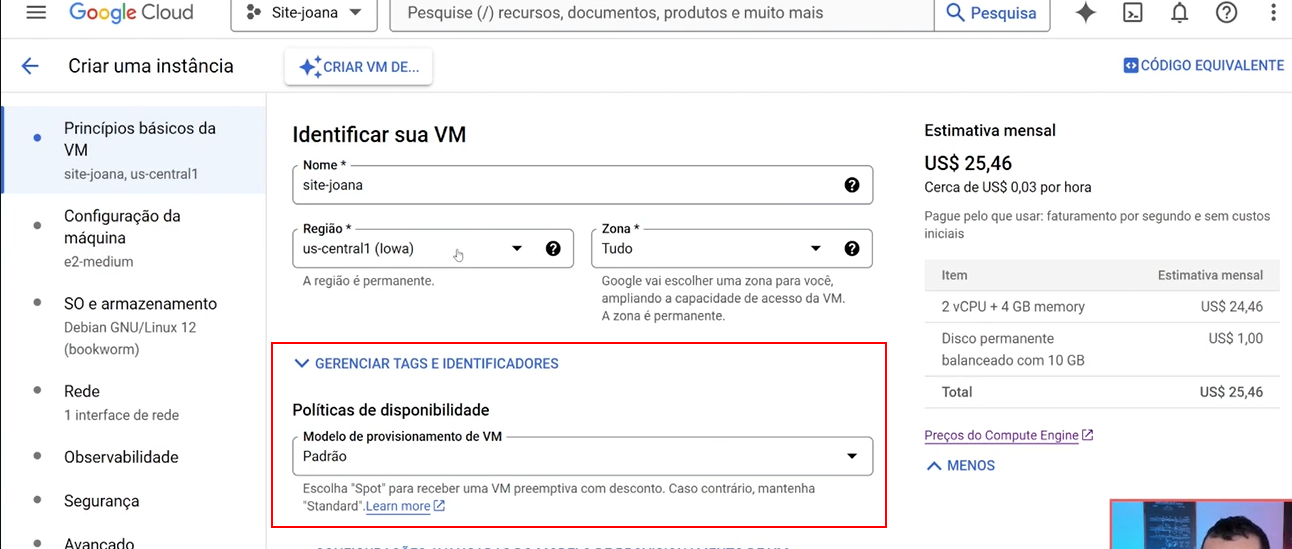Select Rede section

134,402
